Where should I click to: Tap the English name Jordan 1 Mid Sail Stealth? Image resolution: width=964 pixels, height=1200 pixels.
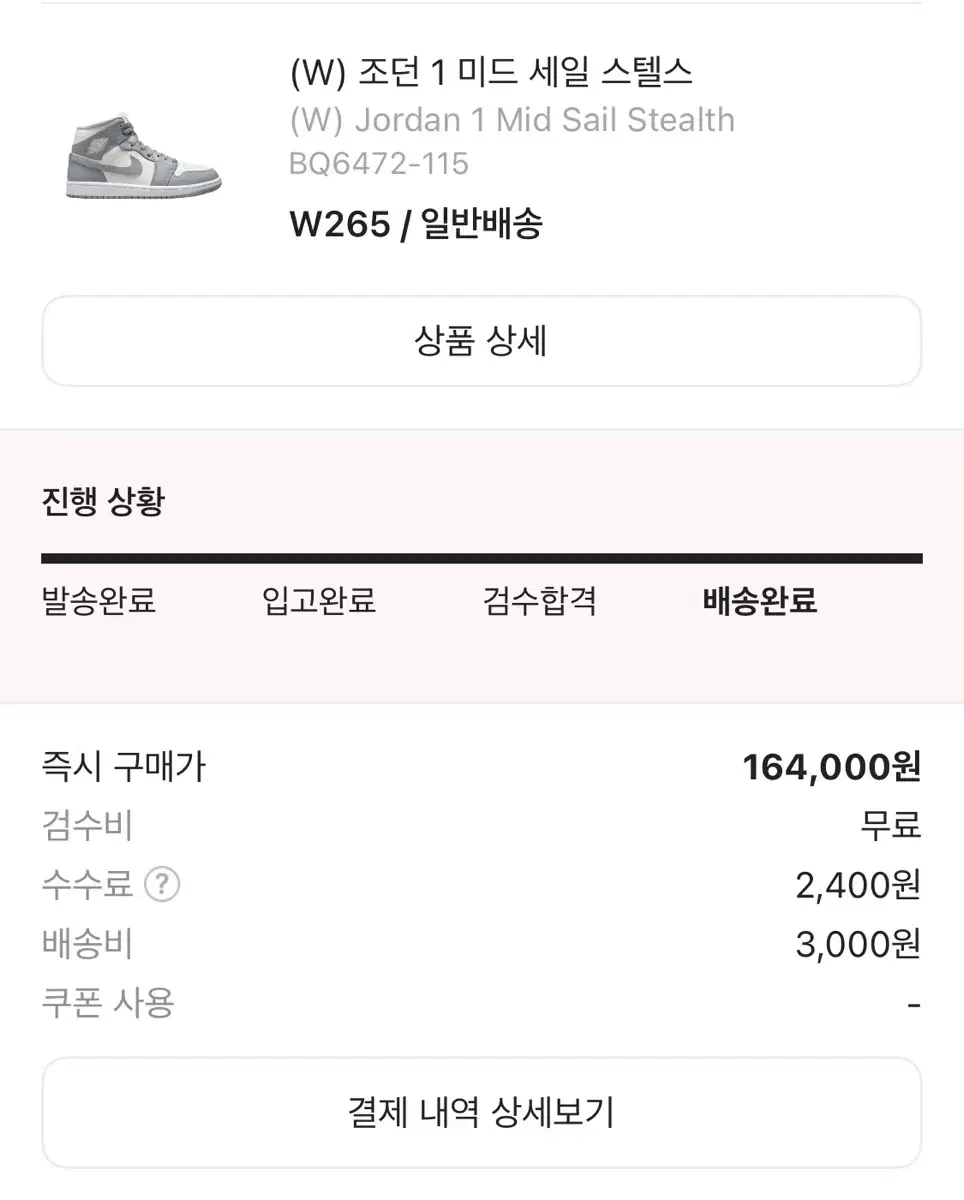[x=512, y=120]
